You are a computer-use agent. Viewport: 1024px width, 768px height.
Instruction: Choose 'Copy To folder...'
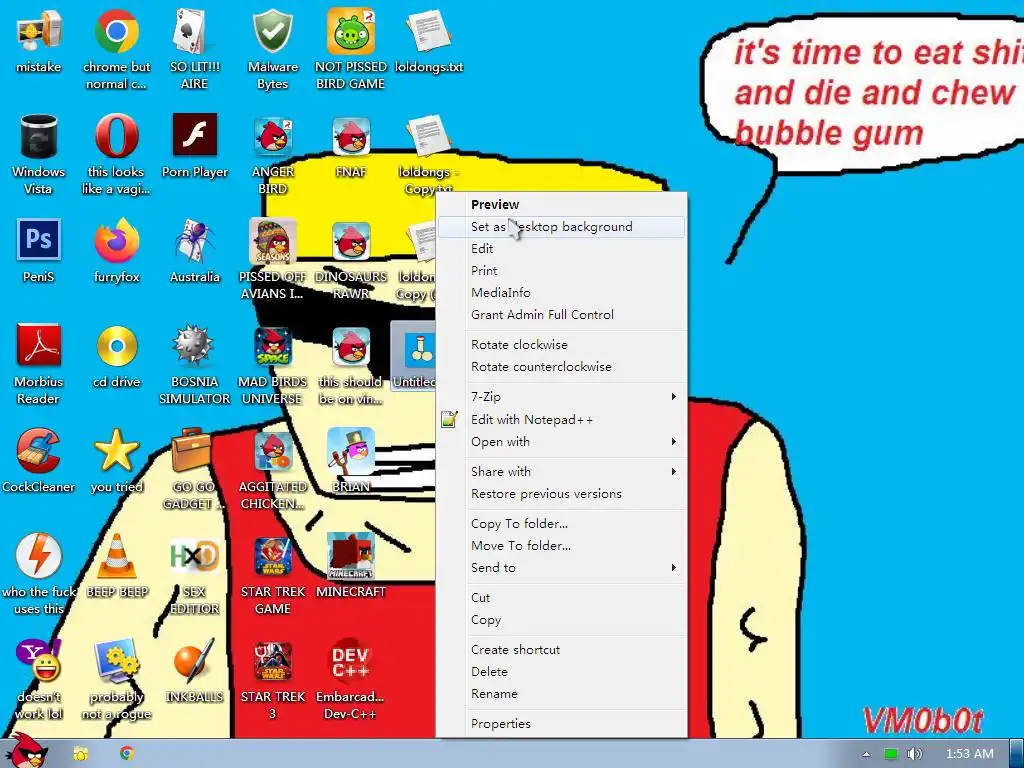[561, 524]
